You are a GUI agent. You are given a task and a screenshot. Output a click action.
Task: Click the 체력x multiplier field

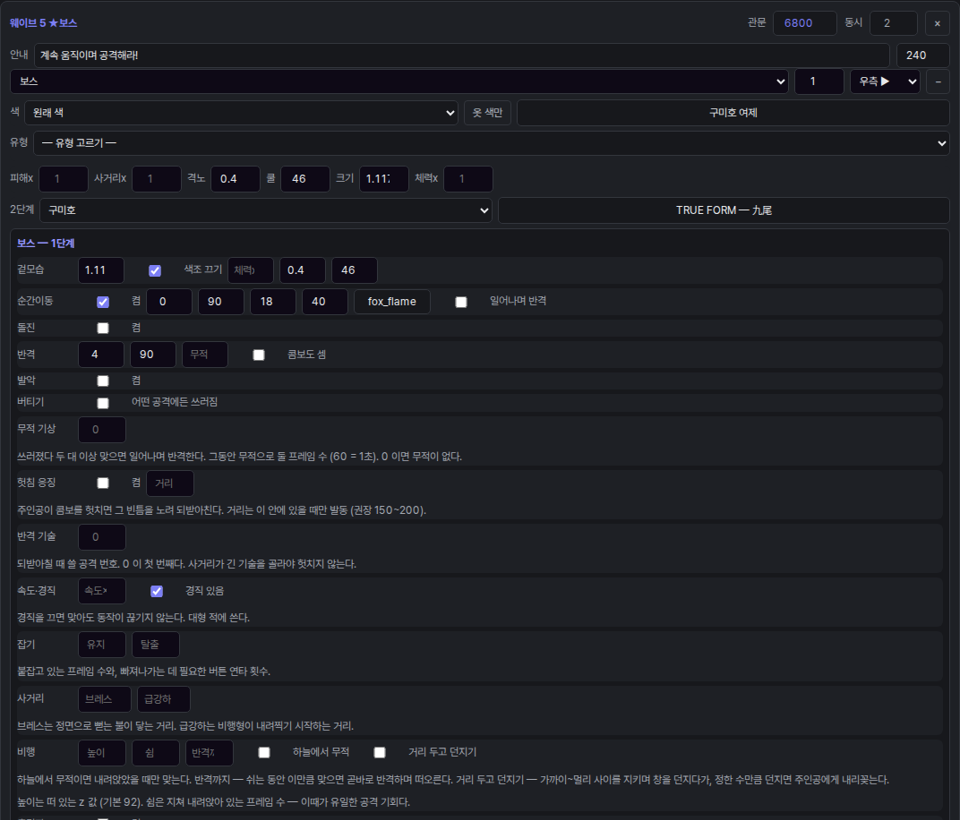click(468, 179)
